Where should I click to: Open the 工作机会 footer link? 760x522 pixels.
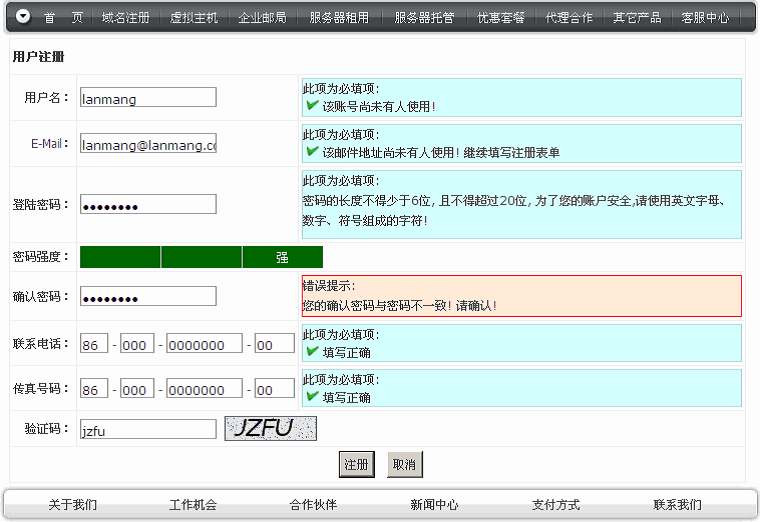[x=193, y=505]
